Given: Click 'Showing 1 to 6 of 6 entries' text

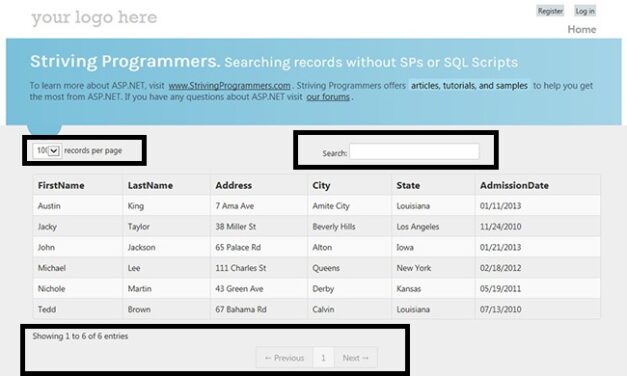Looking at the screenshot, I should point(80,336).
